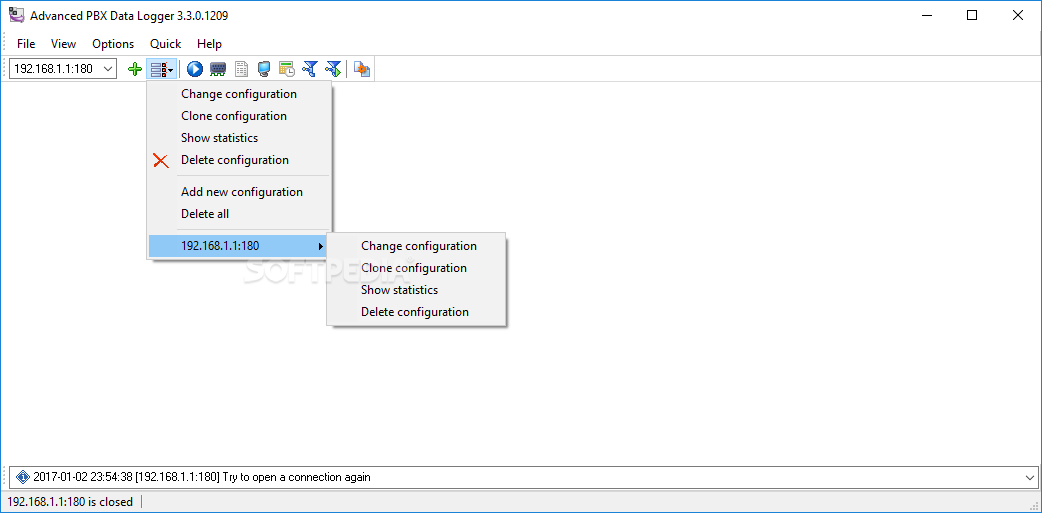Image resolution: width=1042 pixels, height=513 pixels.
Task: Open the configuration list dropdown toolbar button
Action: 162,68
